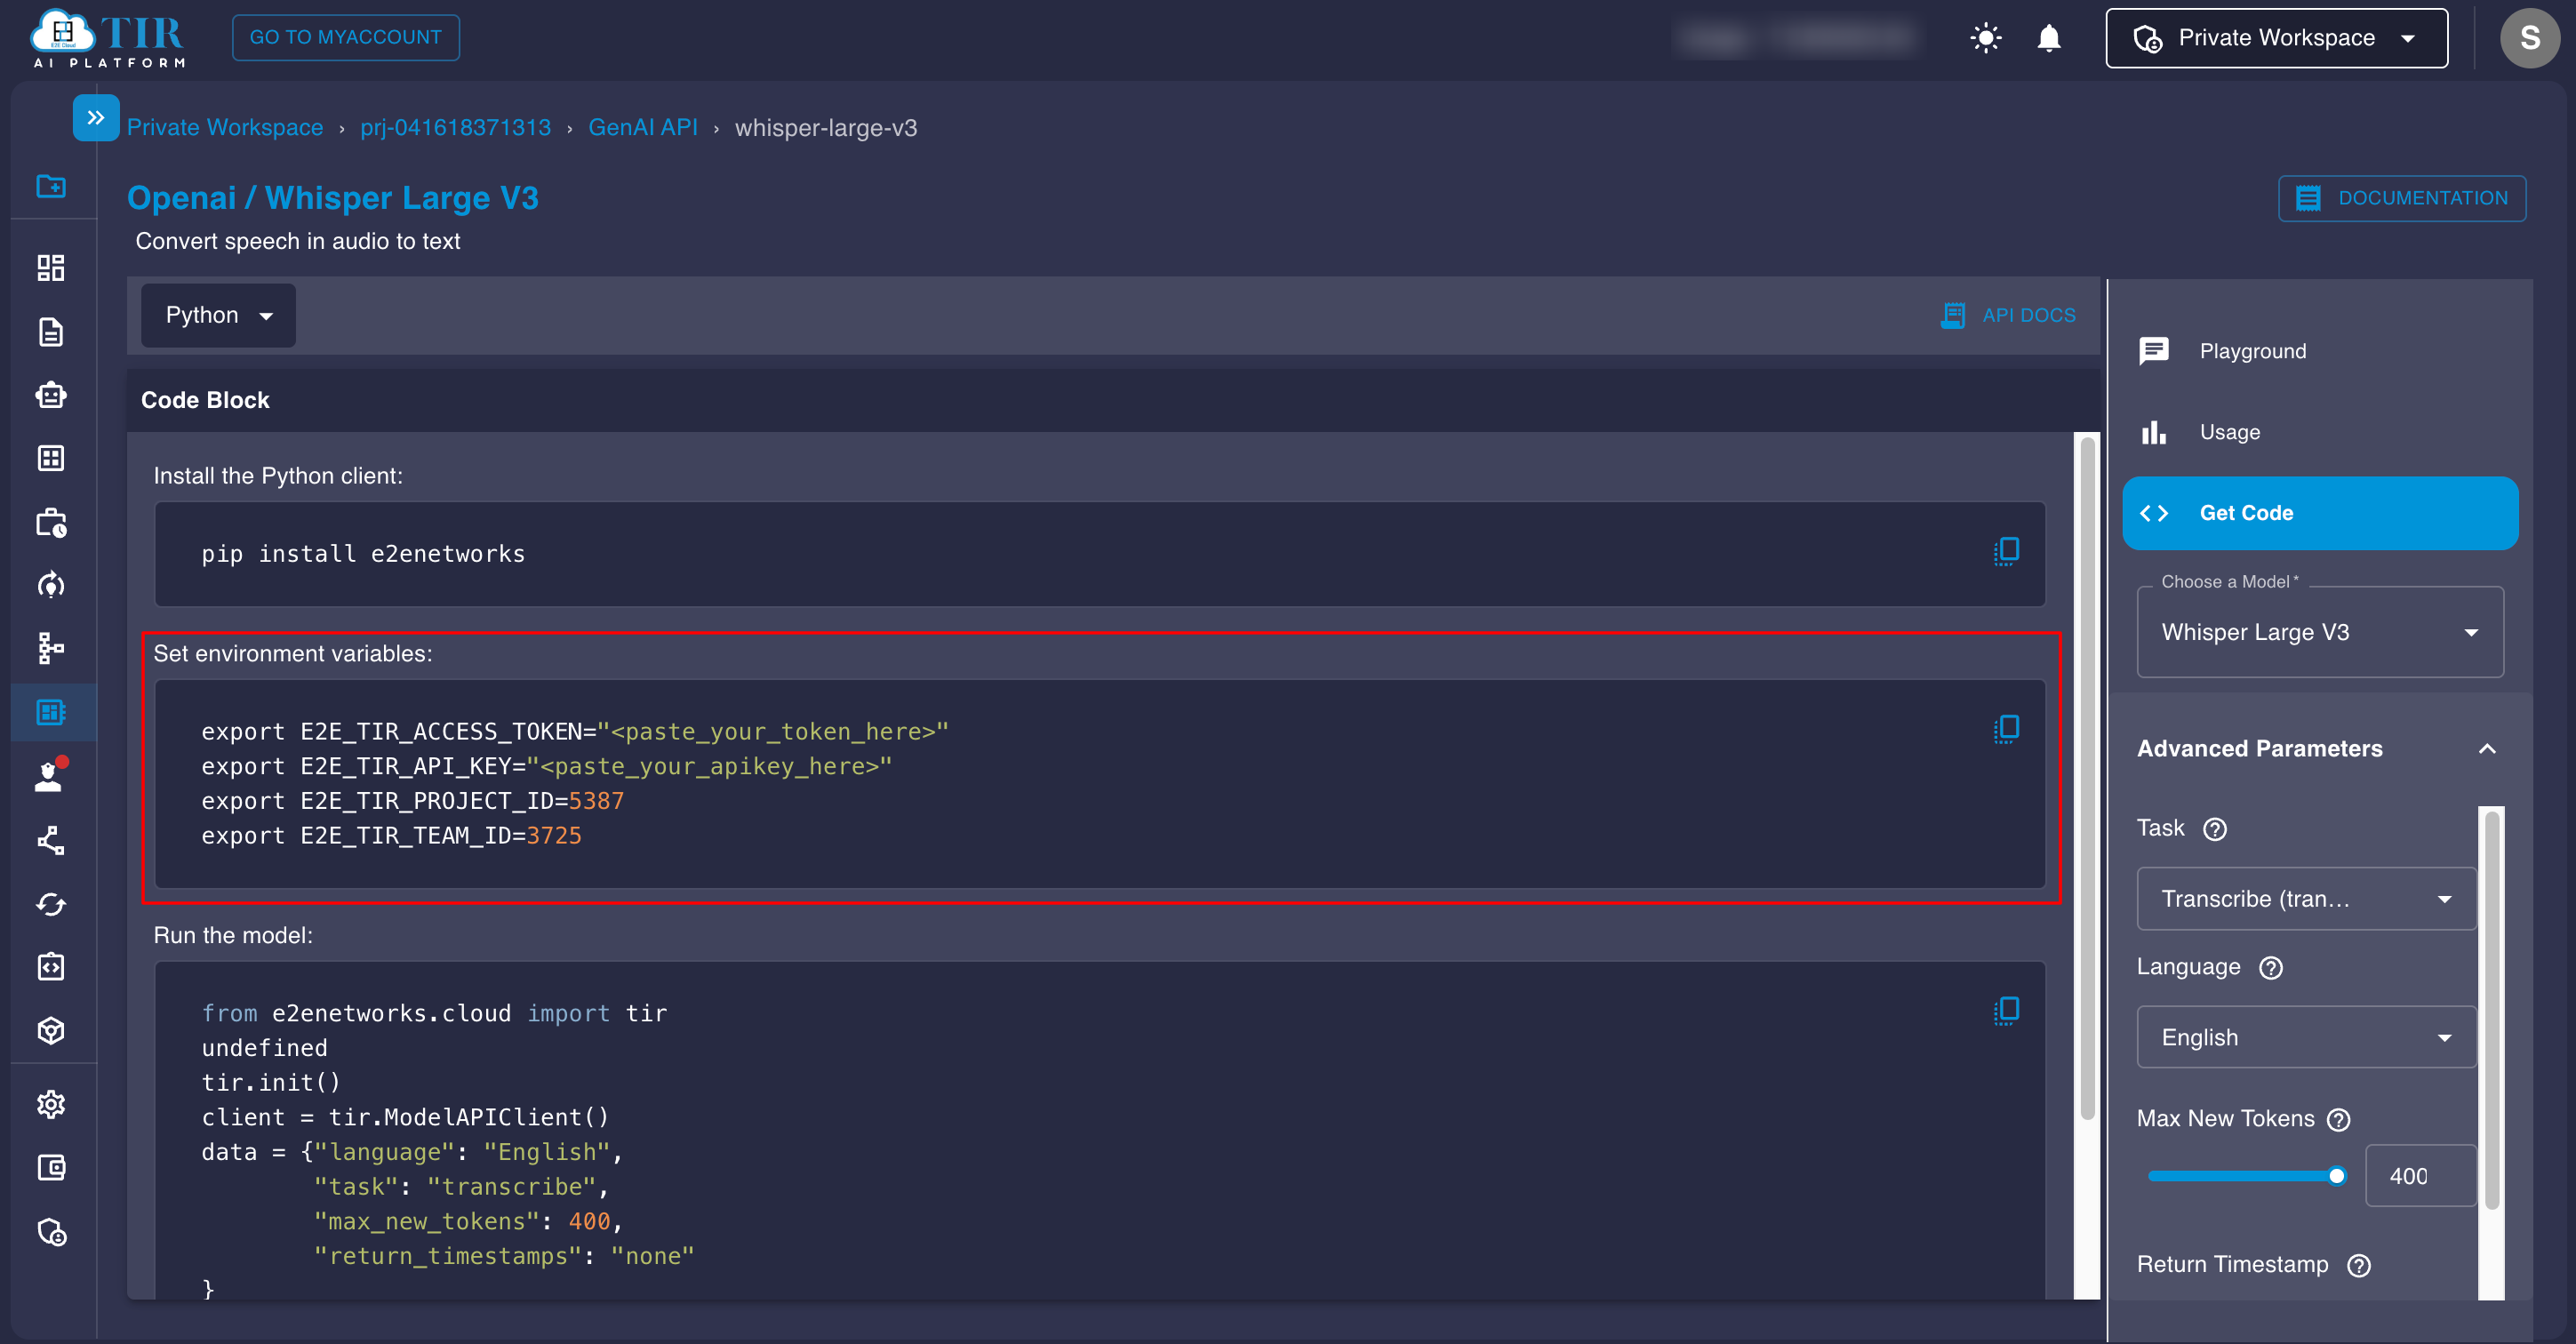The width and height of the screenshot is (2576, 1344).
Task: Open the code clipboard sidebar icon
Action: (x=51, y=967)
